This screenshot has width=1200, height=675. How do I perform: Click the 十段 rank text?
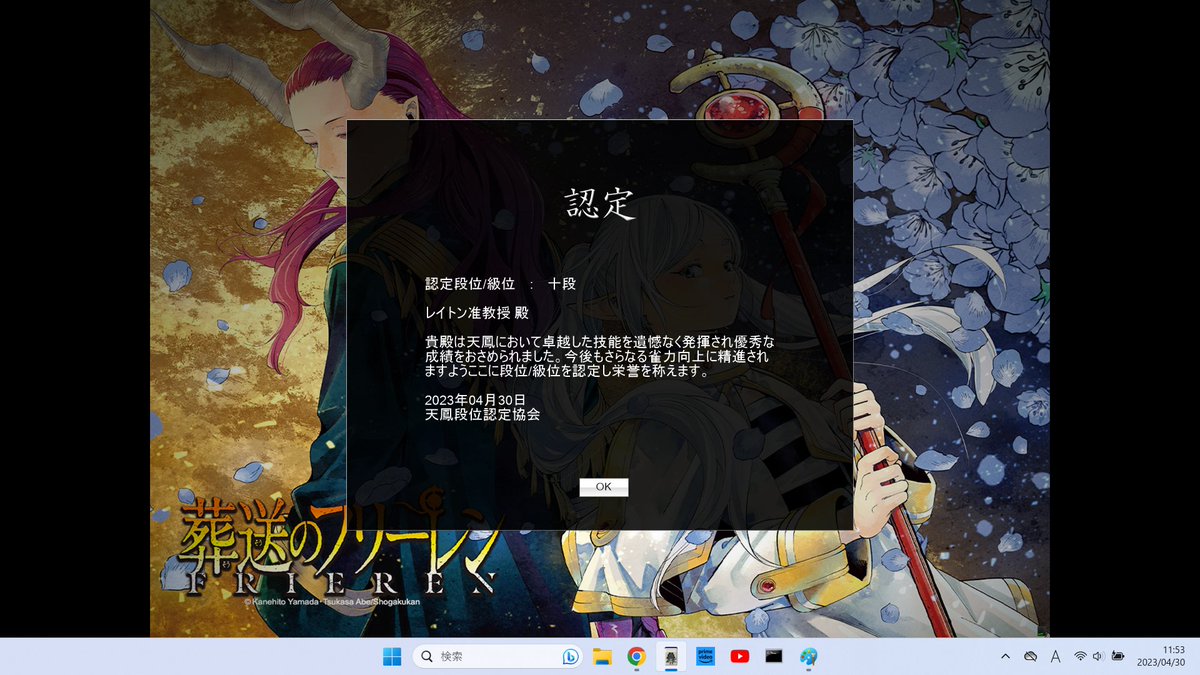[x=562, y=284]
